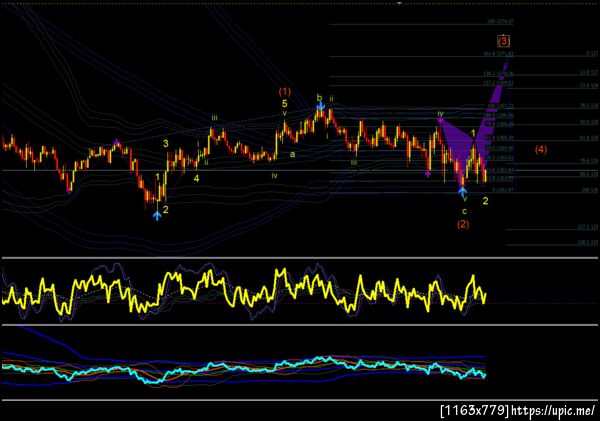
Task: Select the orange (4) wave label
Action: point(541,149)
